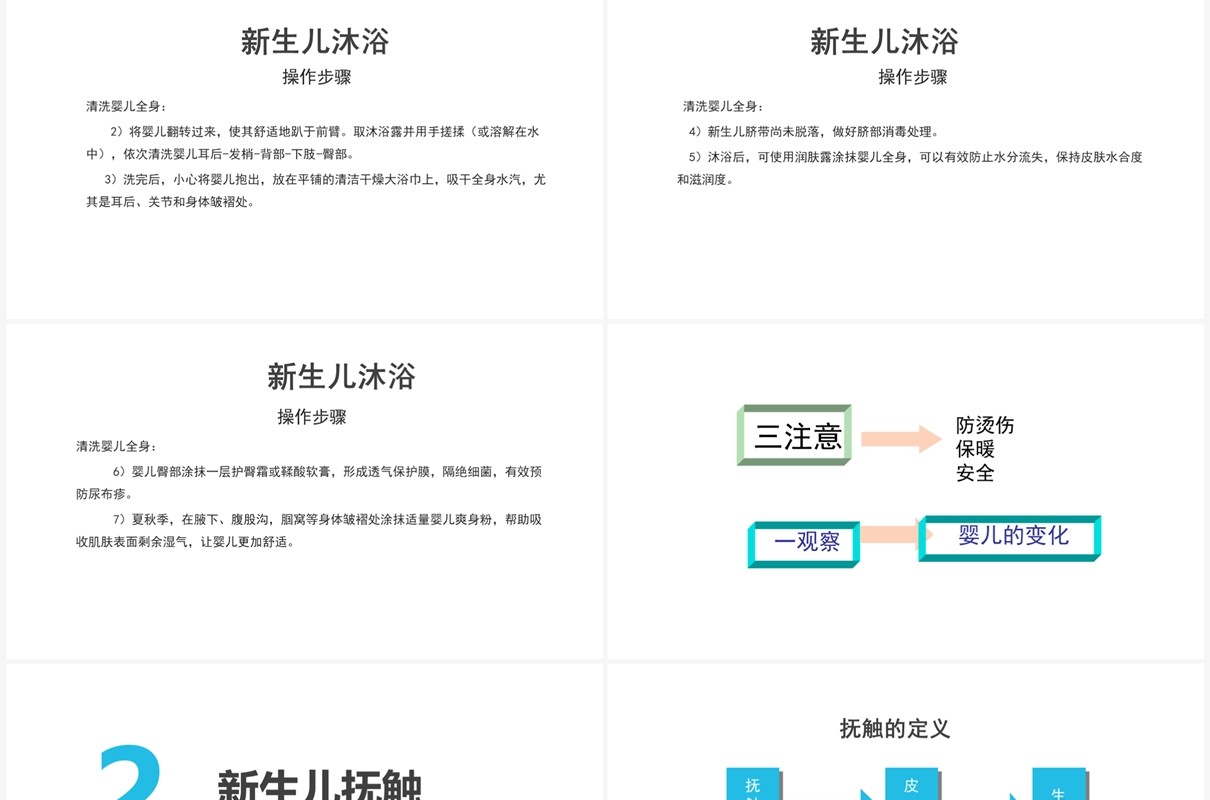Select the 保暖 text
This screenshot has height=800, width=1210.
[975, 449]
